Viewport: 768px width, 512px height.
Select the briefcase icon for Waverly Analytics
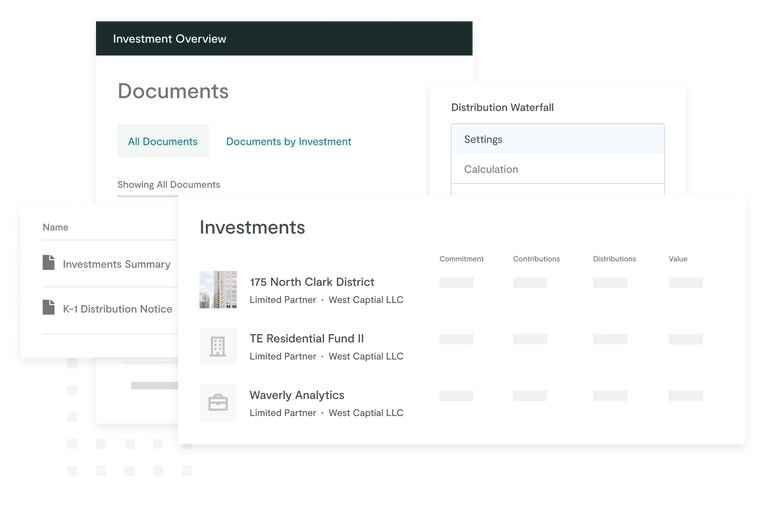pos(218,402)
